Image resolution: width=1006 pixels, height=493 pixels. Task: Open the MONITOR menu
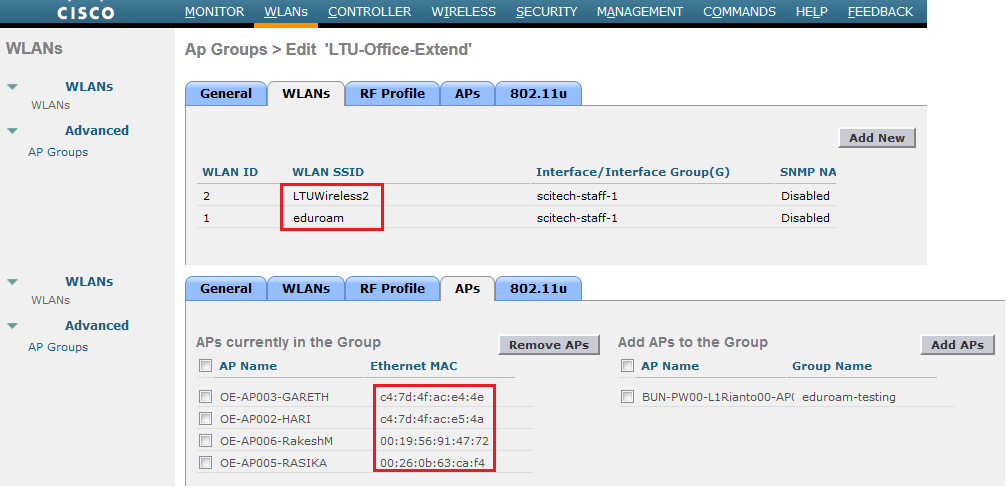click(214, 12)
